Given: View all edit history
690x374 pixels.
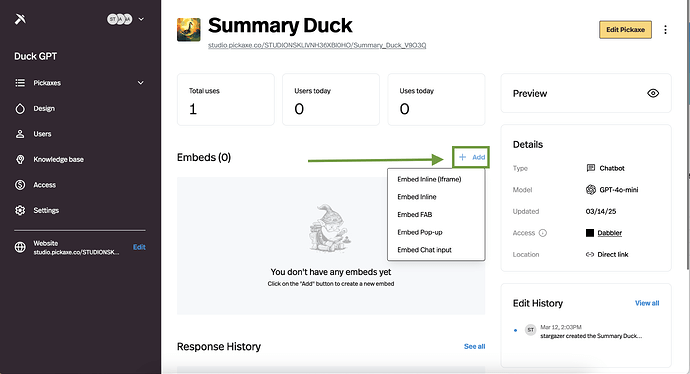Looking at the screenshot, I should coord(647,303).
